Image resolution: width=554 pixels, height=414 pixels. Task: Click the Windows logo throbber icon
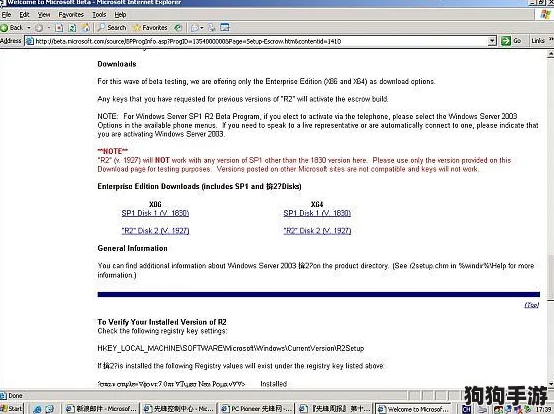tap(546, 14)
